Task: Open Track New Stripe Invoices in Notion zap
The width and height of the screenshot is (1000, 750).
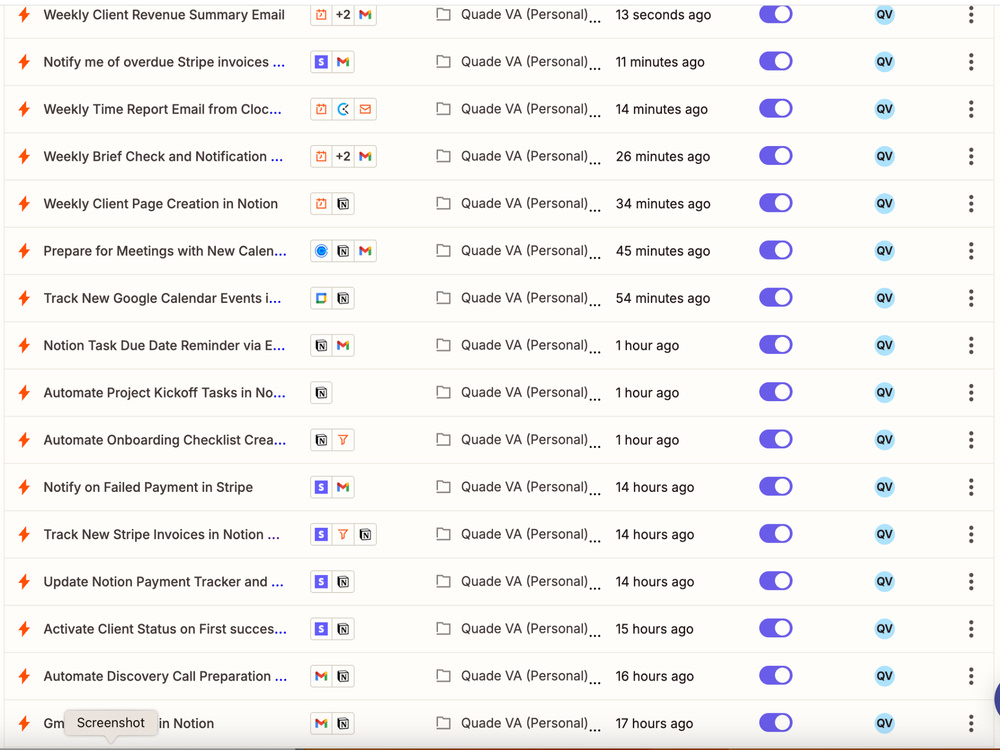Action: click(x=161, y=534)
